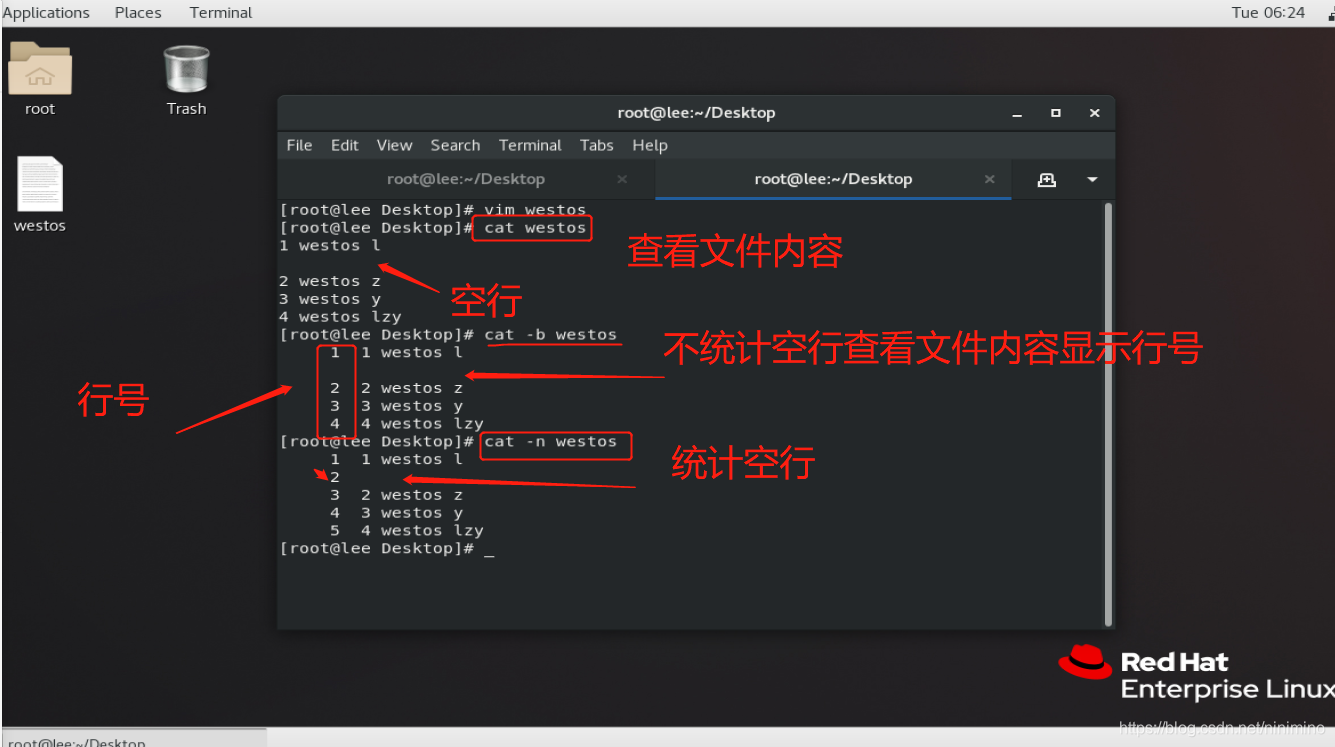Viewport: 1335px width, 747px height.
Task: Close the second active terminal tab
Action: point(990,179)
